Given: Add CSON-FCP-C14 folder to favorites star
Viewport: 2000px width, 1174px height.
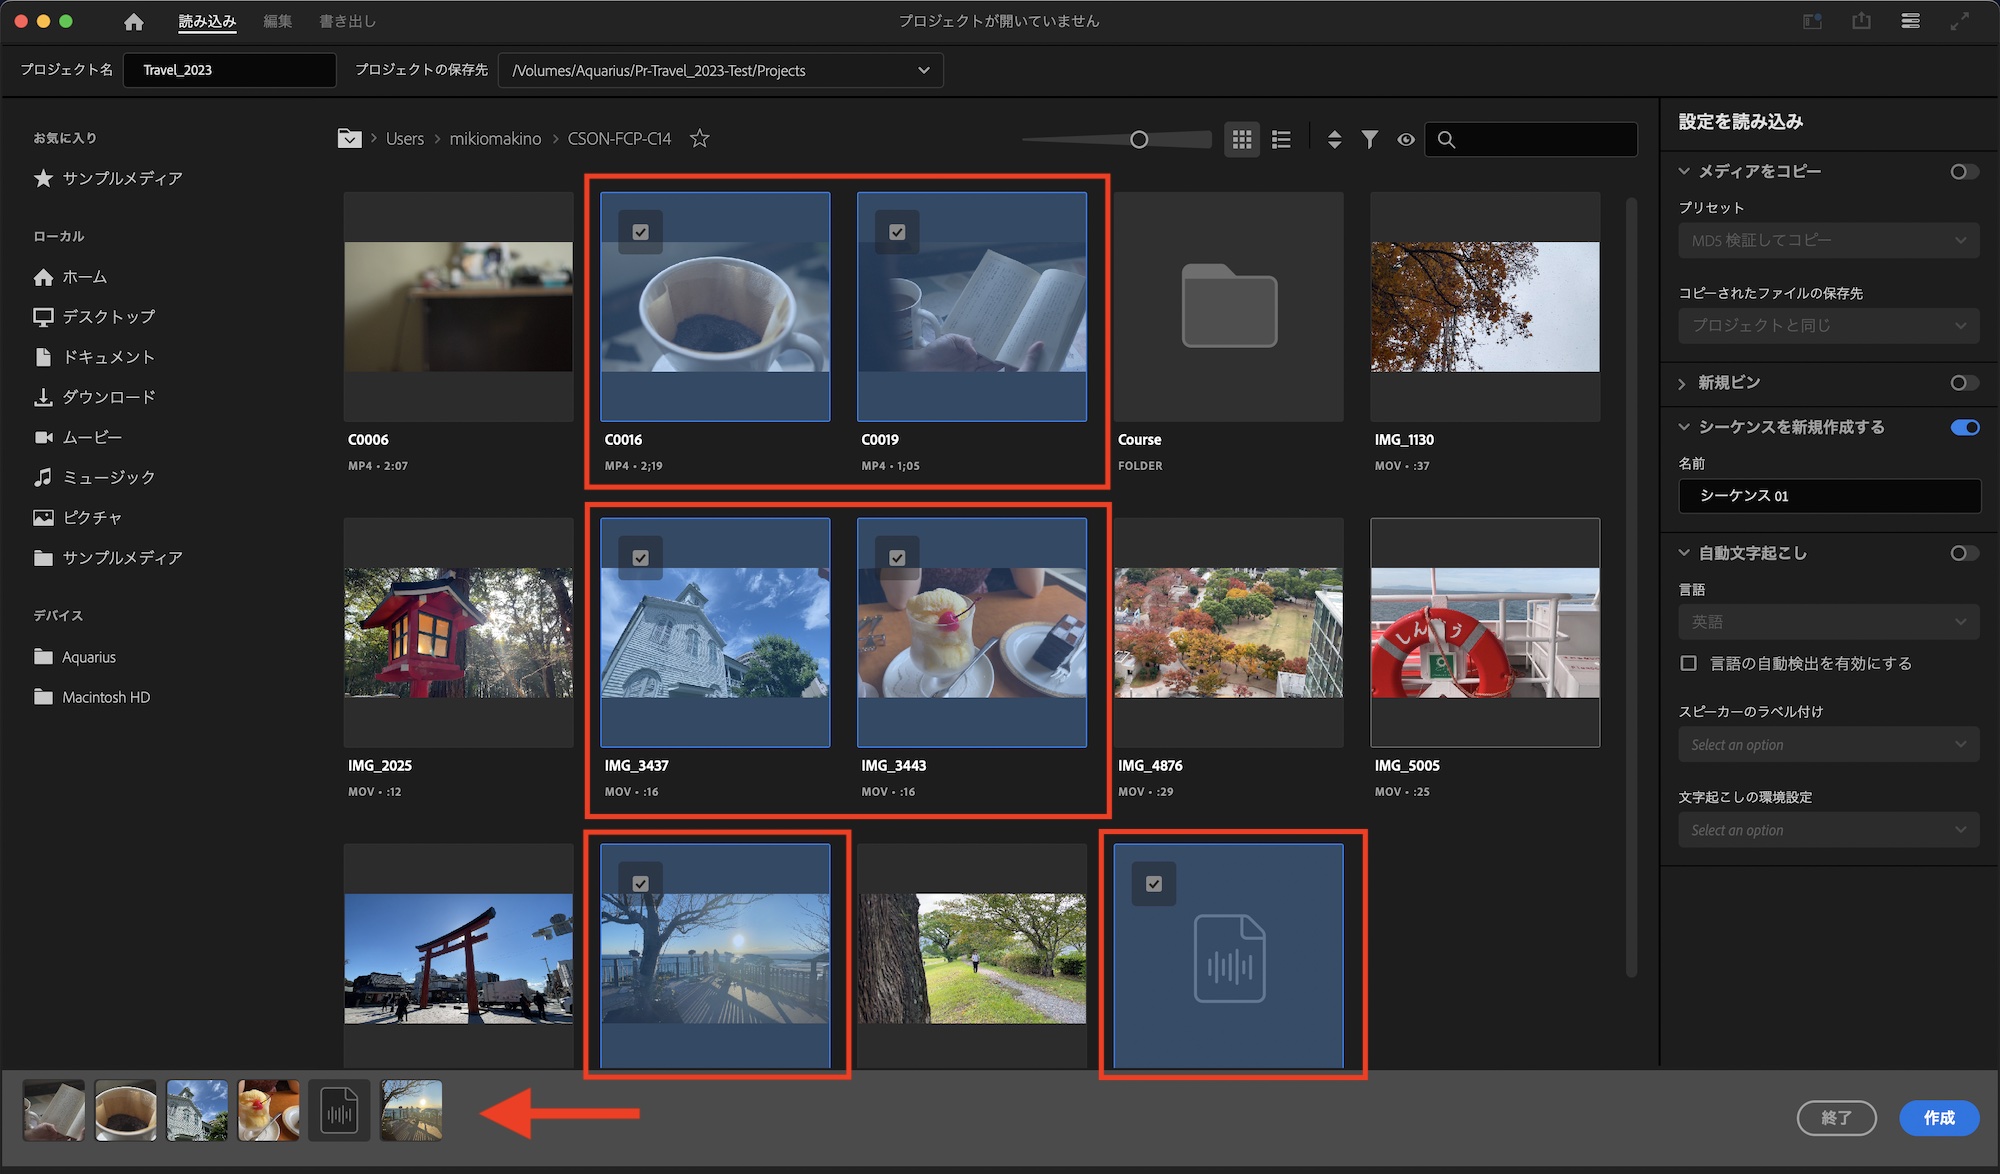Looking at the screenshot, I should click(700, 139).
